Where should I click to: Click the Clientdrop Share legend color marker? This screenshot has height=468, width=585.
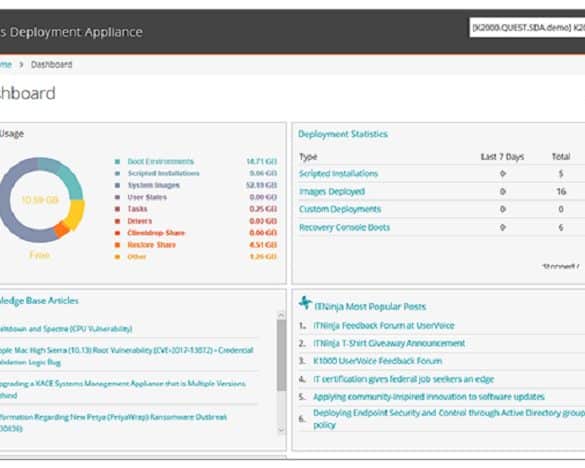[x=117, y=233]
